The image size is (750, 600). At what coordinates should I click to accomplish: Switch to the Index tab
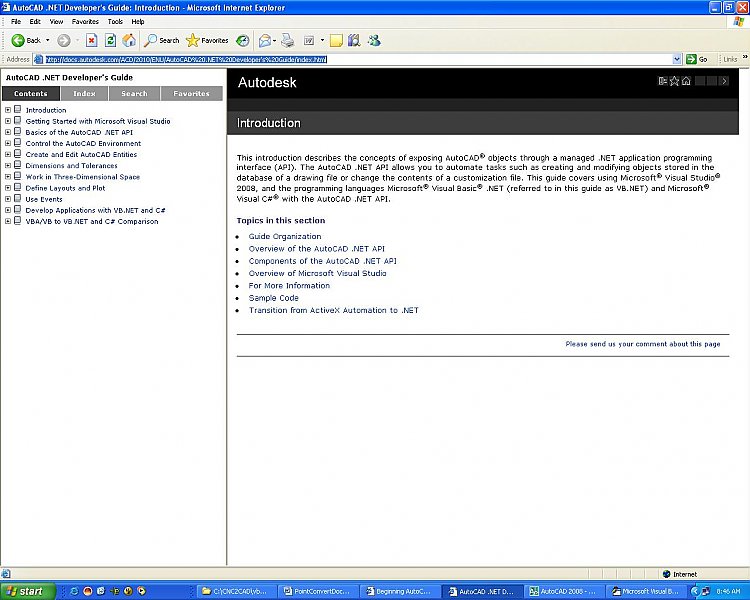pyautogui.click(x=84, y=93)
